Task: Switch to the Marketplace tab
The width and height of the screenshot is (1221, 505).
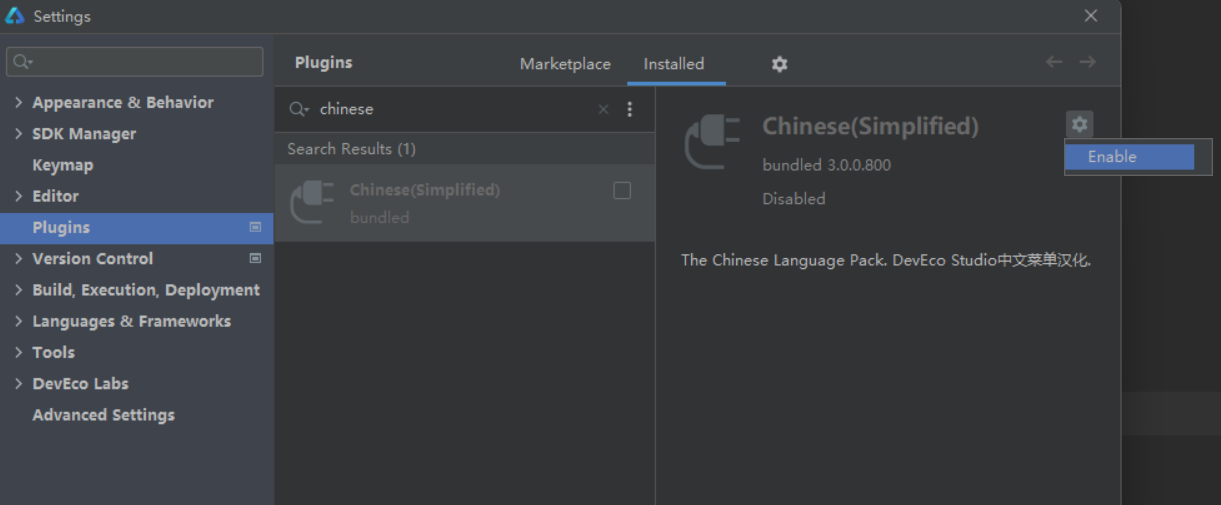Action: coord(565,64)
